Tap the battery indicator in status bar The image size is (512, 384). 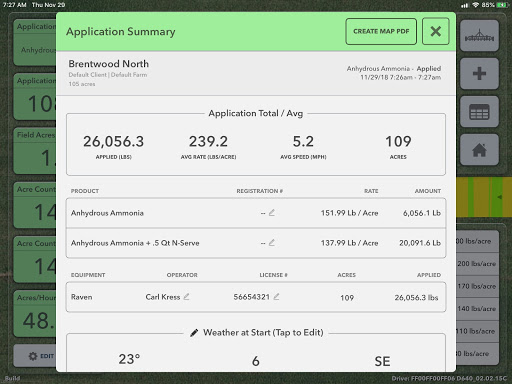tap(502, 5)
